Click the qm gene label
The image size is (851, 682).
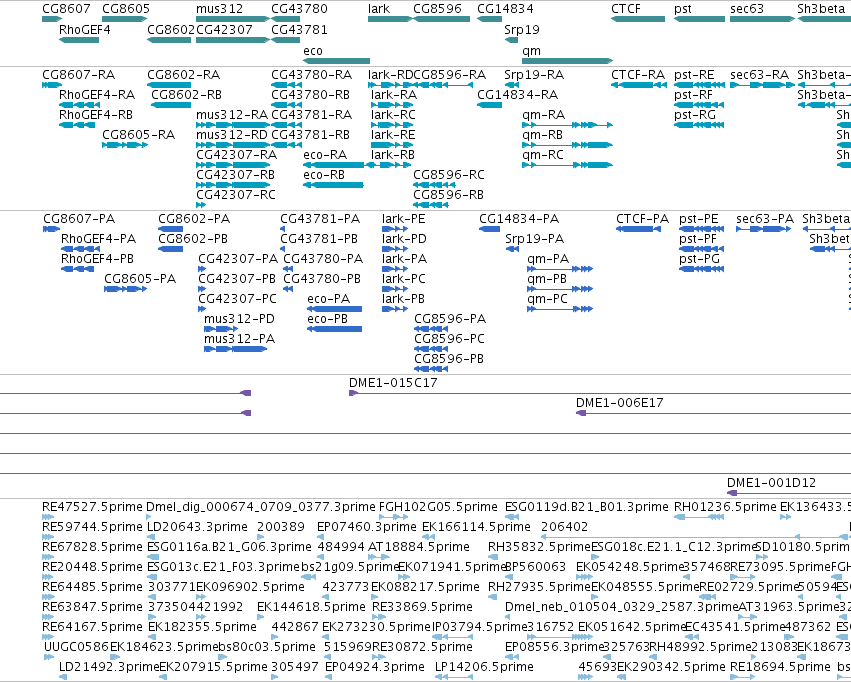click(531, 50)
